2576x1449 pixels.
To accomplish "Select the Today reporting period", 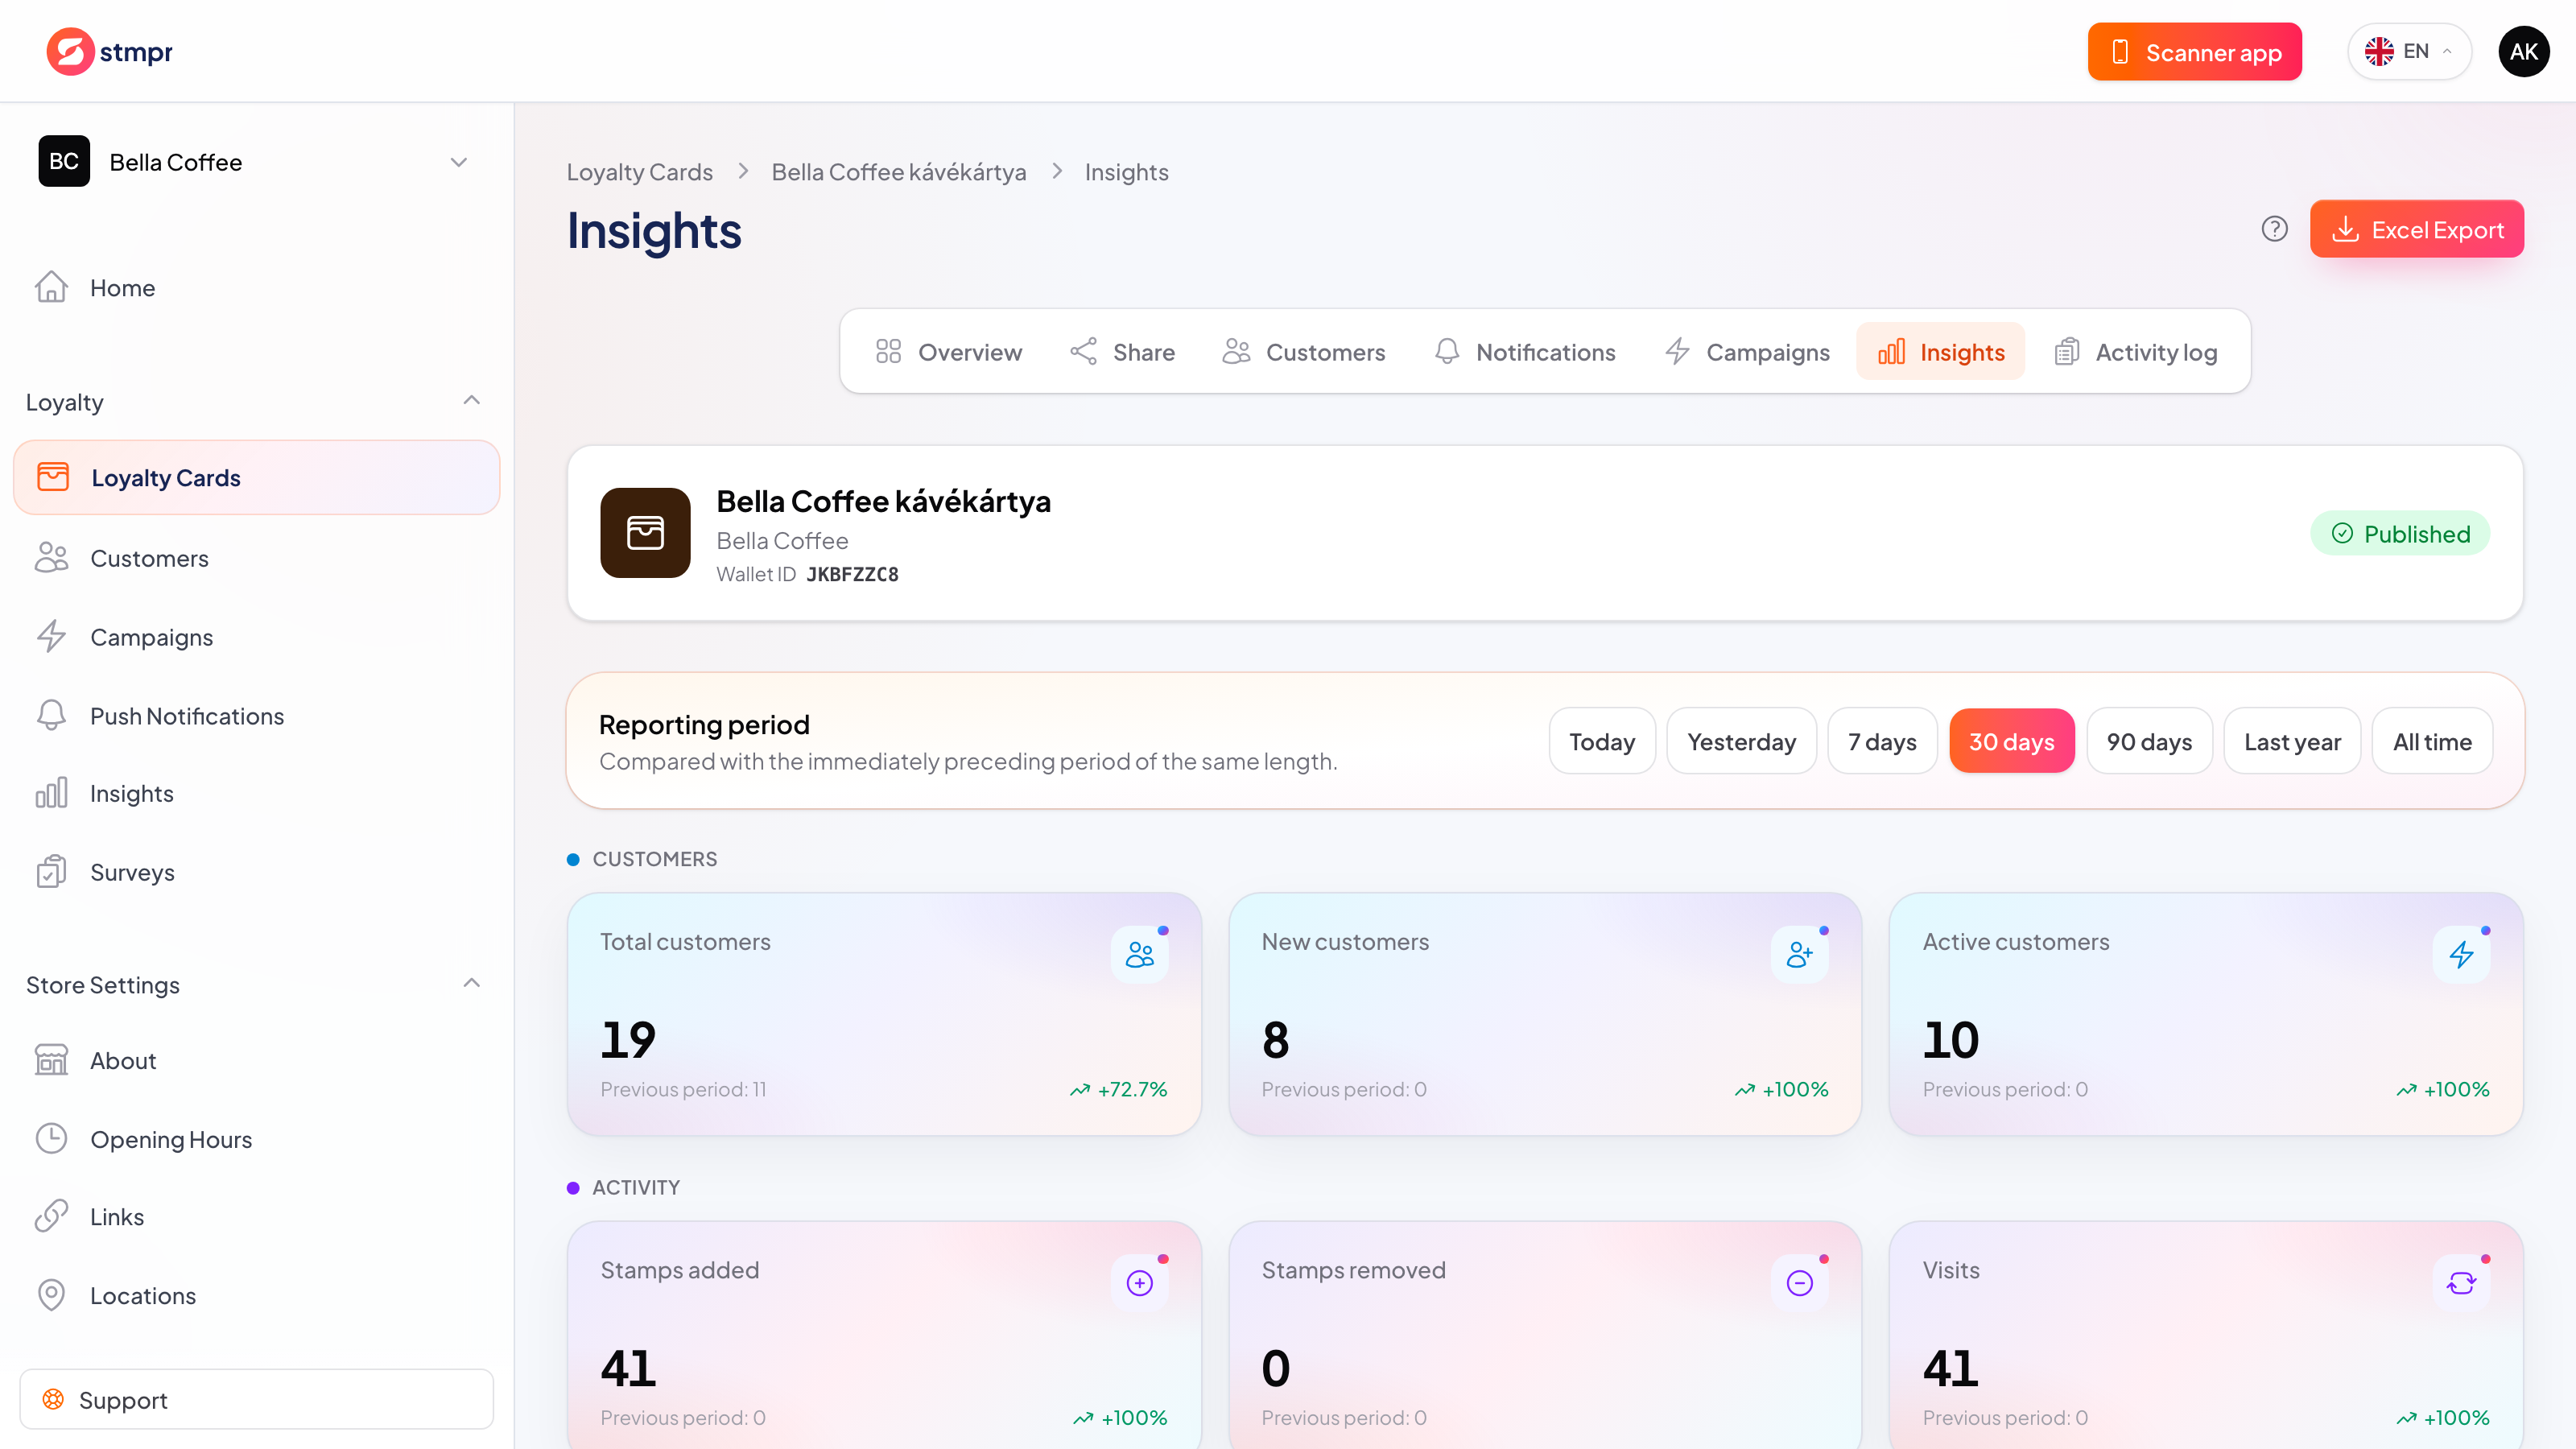I will (x=1602, y=741).
